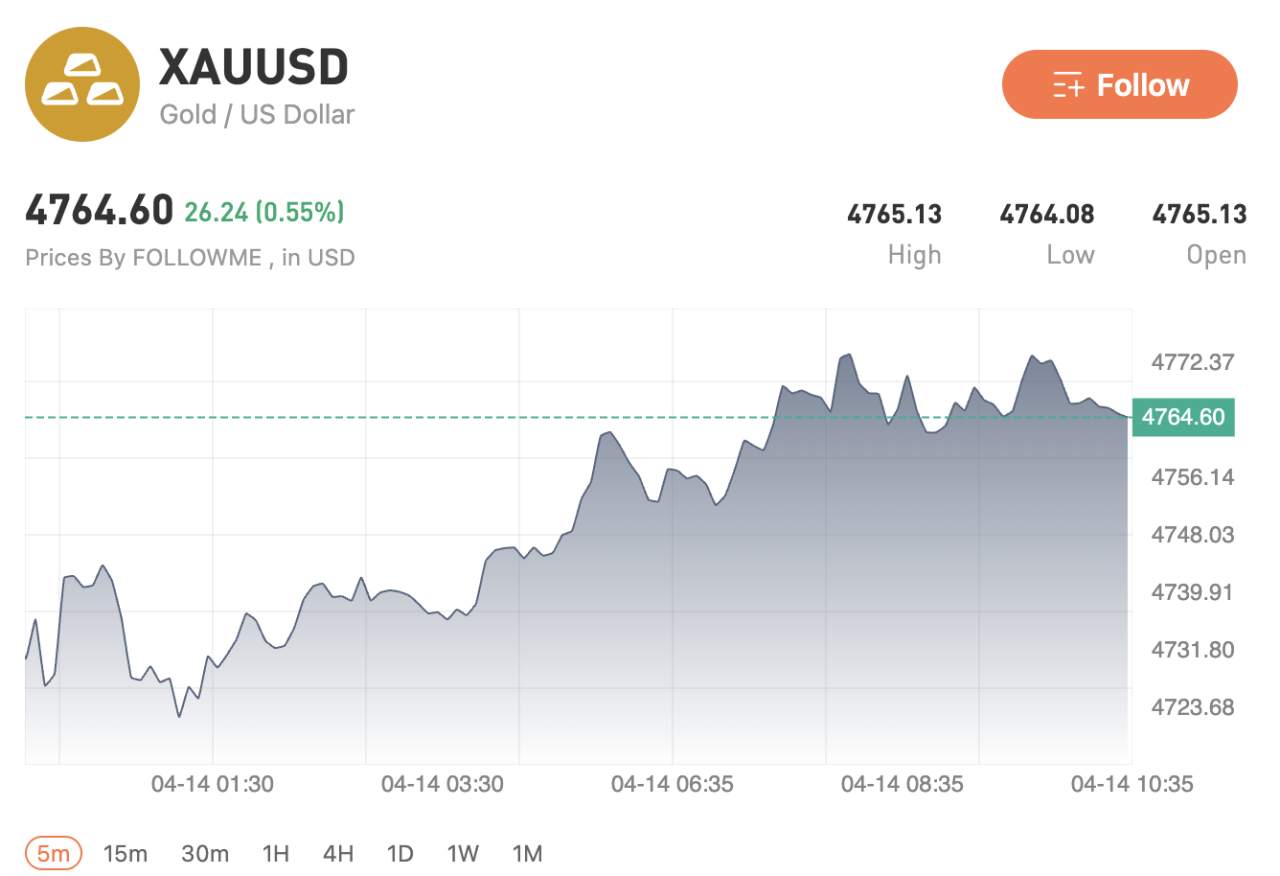Click the 04-14 06:35 time axis label
Screen dimensions: 1280x876
[x=672, y=784]
